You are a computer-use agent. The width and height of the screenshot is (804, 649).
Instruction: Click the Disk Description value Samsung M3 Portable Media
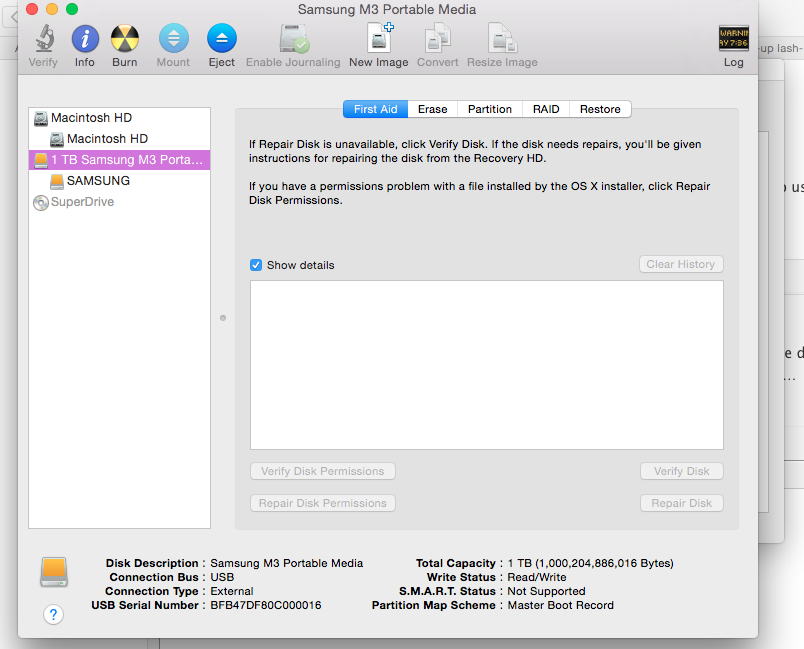pos(287,563)
